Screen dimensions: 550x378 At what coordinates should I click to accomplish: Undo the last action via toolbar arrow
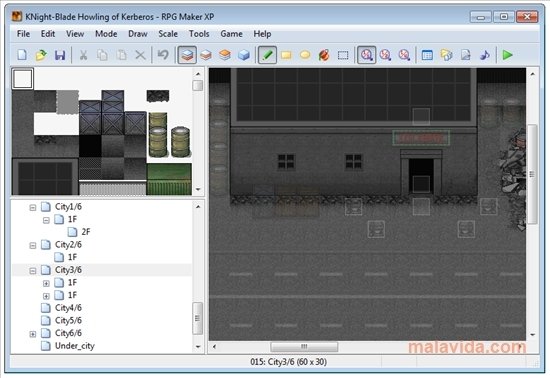tap(163, 55)
